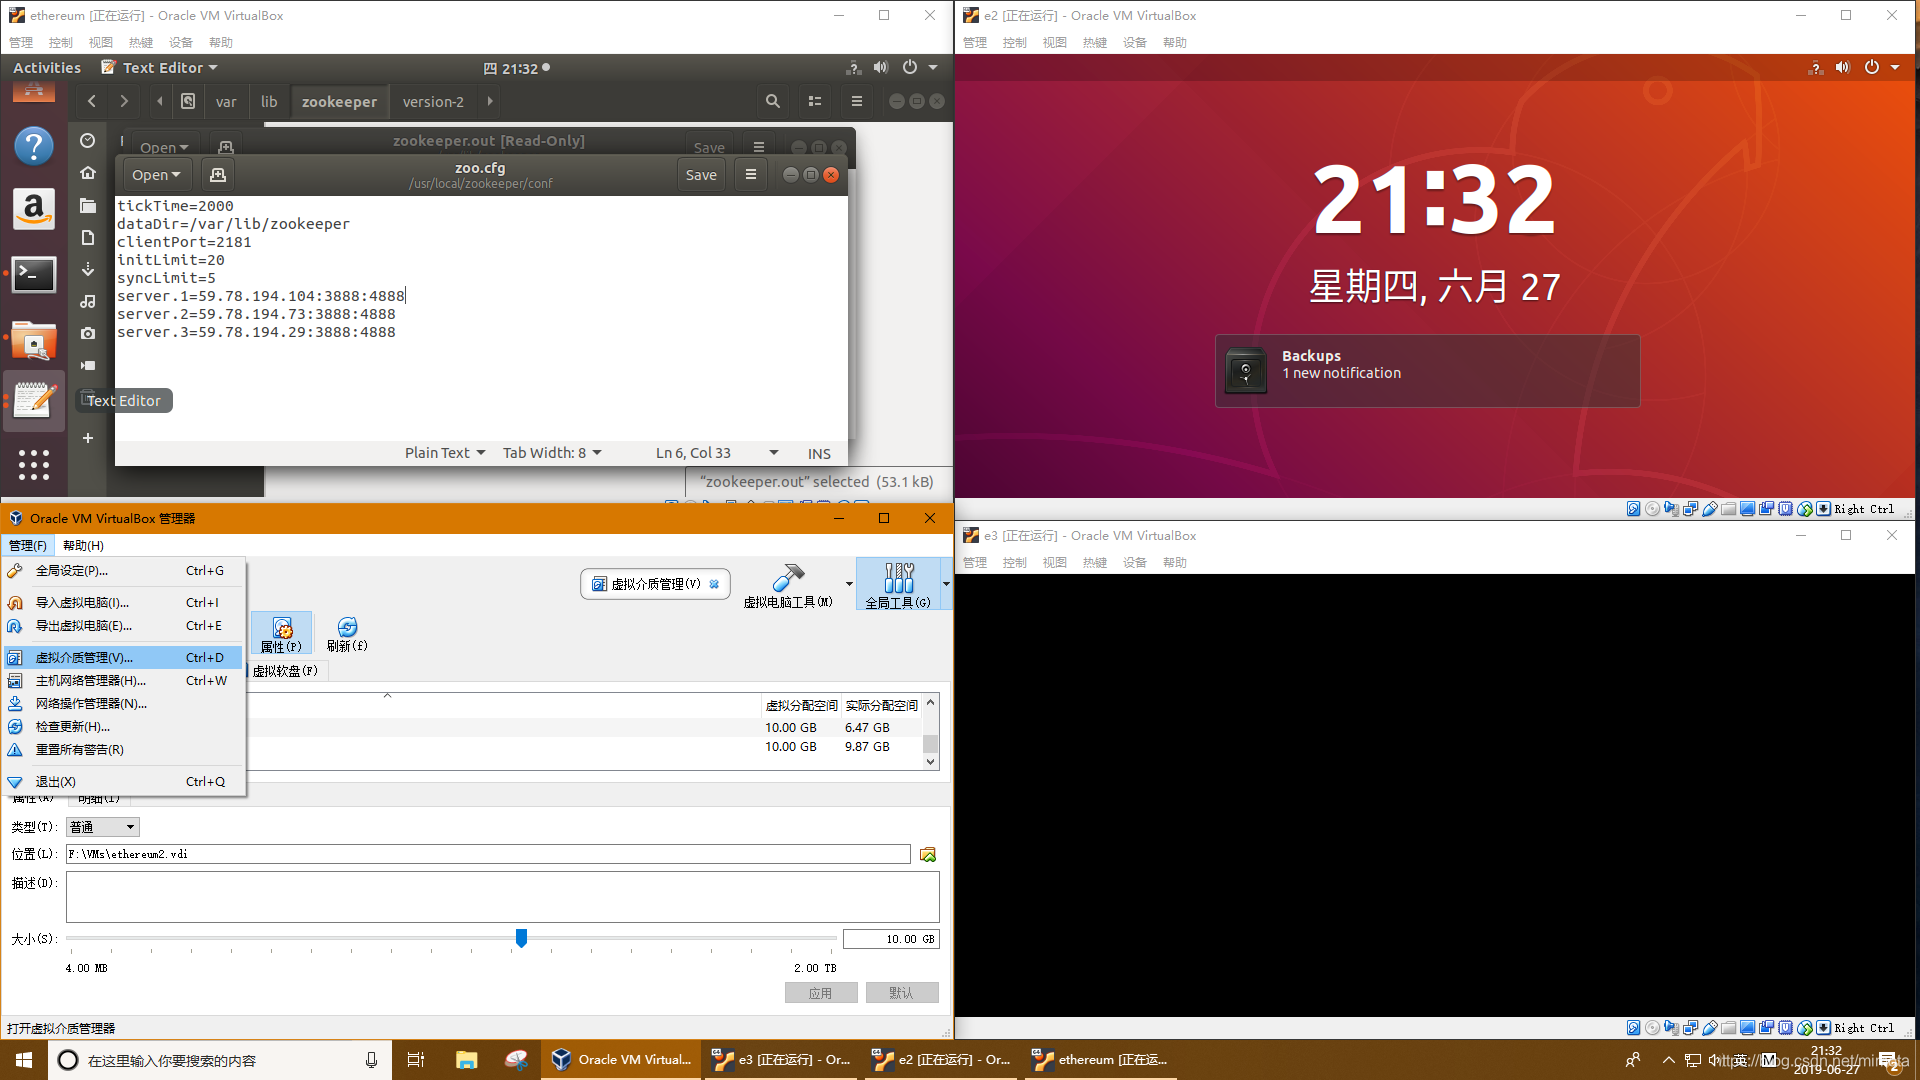Click 默认 (Reset) button
This screenshot has width=1920, height=1080.
[902, 993]
